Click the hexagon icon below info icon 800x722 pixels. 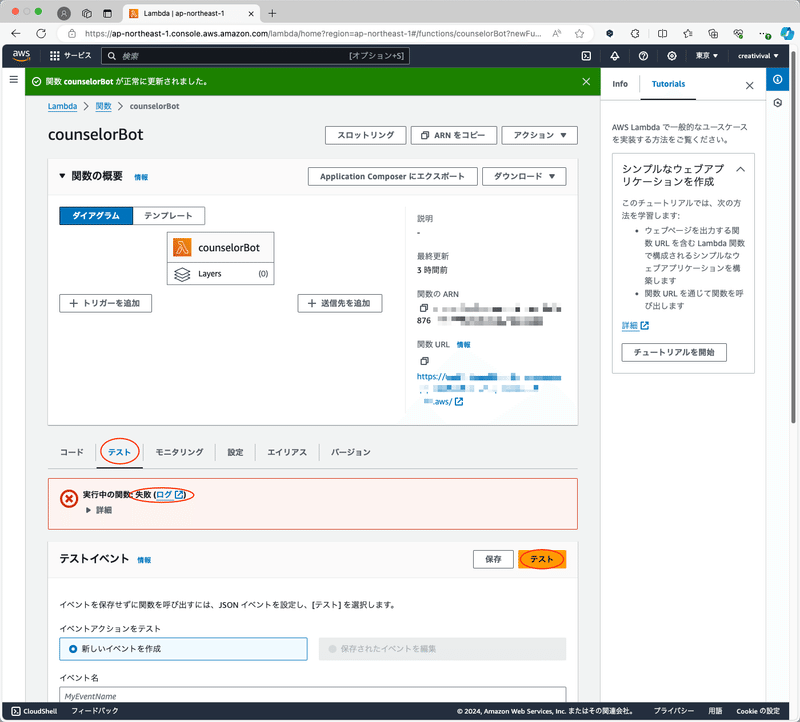pos(778,103)
